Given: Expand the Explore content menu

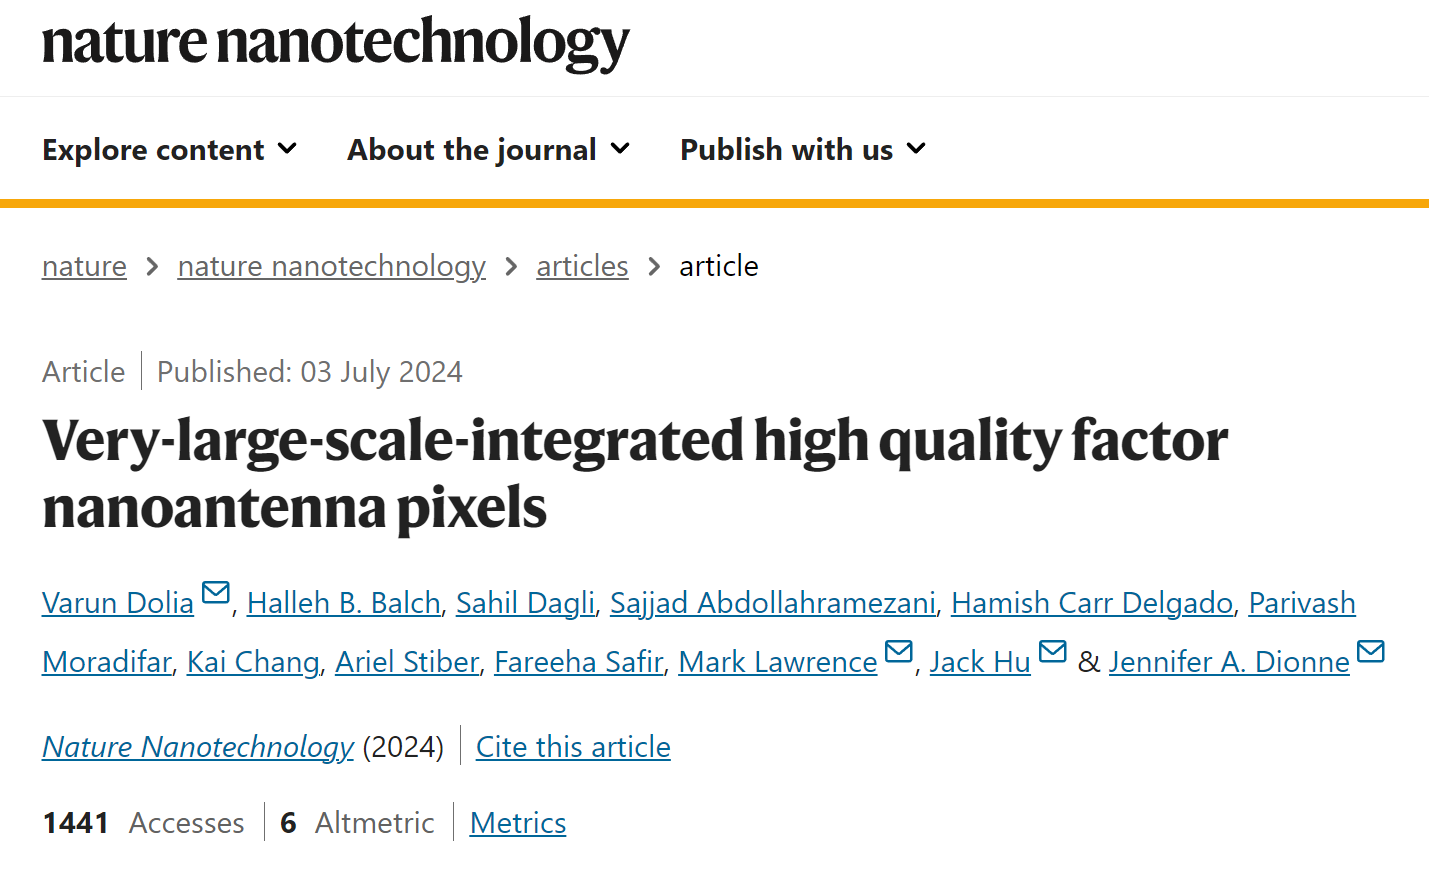Looking at the screenshot, I should pos(170,150).
